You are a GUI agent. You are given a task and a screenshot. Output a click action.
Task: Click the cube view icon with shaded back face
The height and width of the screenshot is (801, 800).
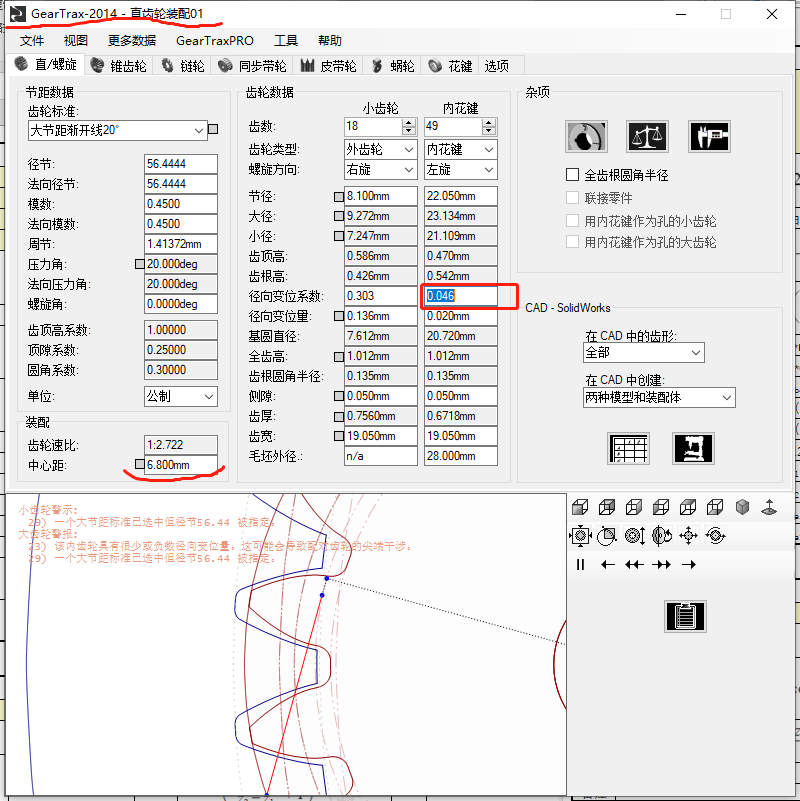[607, 507]
